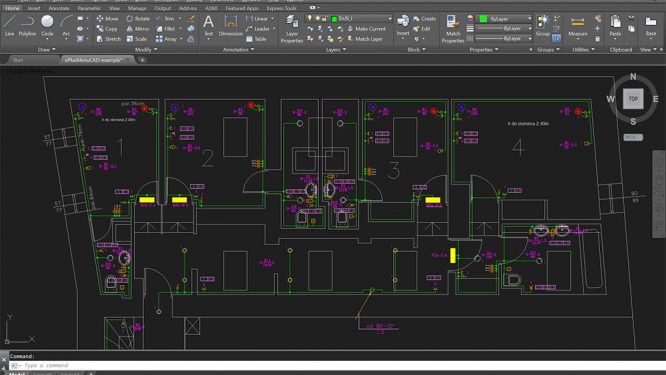The height and width of the screenshot is (375, 666).
Task: Click the object color wheel icon
Action: (x=470, y=19)
